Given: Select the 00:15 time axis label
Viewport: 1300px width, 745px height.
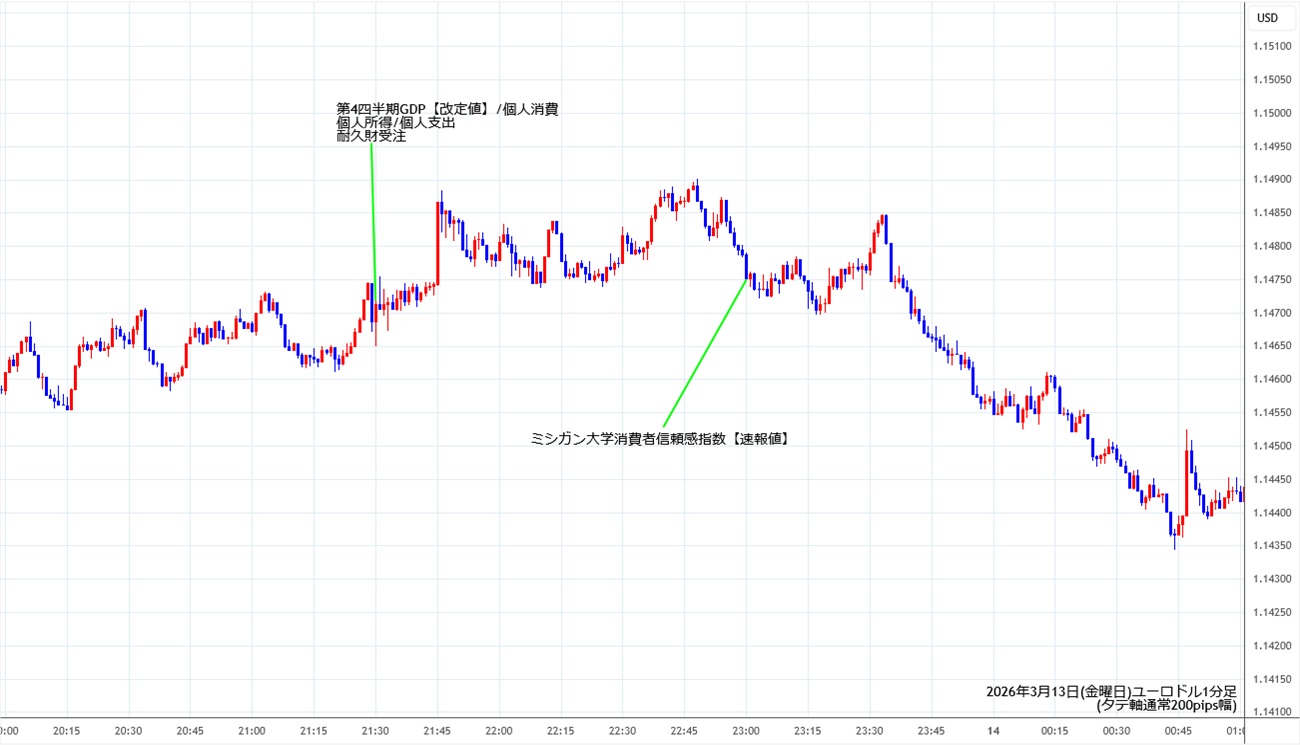Looking at the screenshot, I should (x=1054, y=731).
